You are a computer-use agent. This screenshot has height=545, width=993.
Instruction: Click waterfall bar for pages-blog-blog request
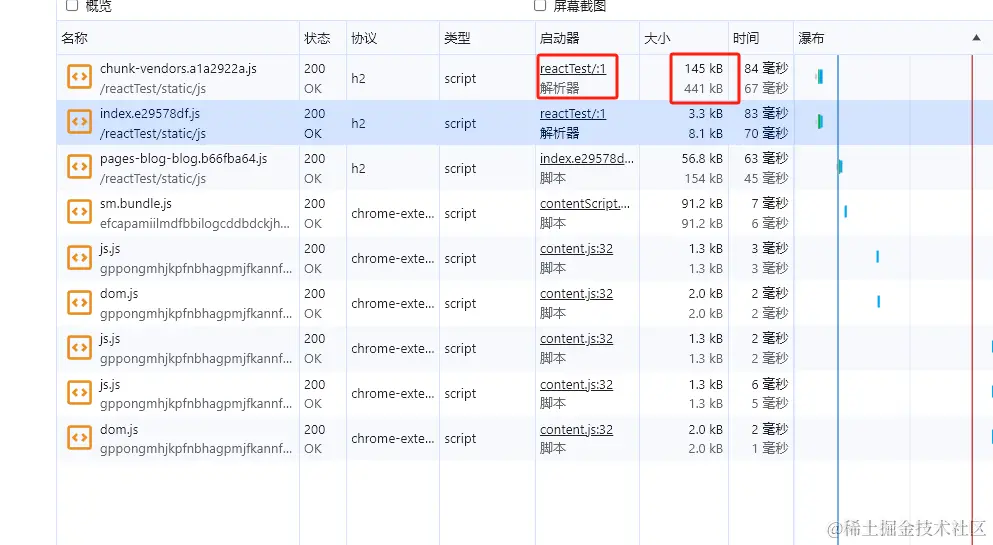coord(840,166)
